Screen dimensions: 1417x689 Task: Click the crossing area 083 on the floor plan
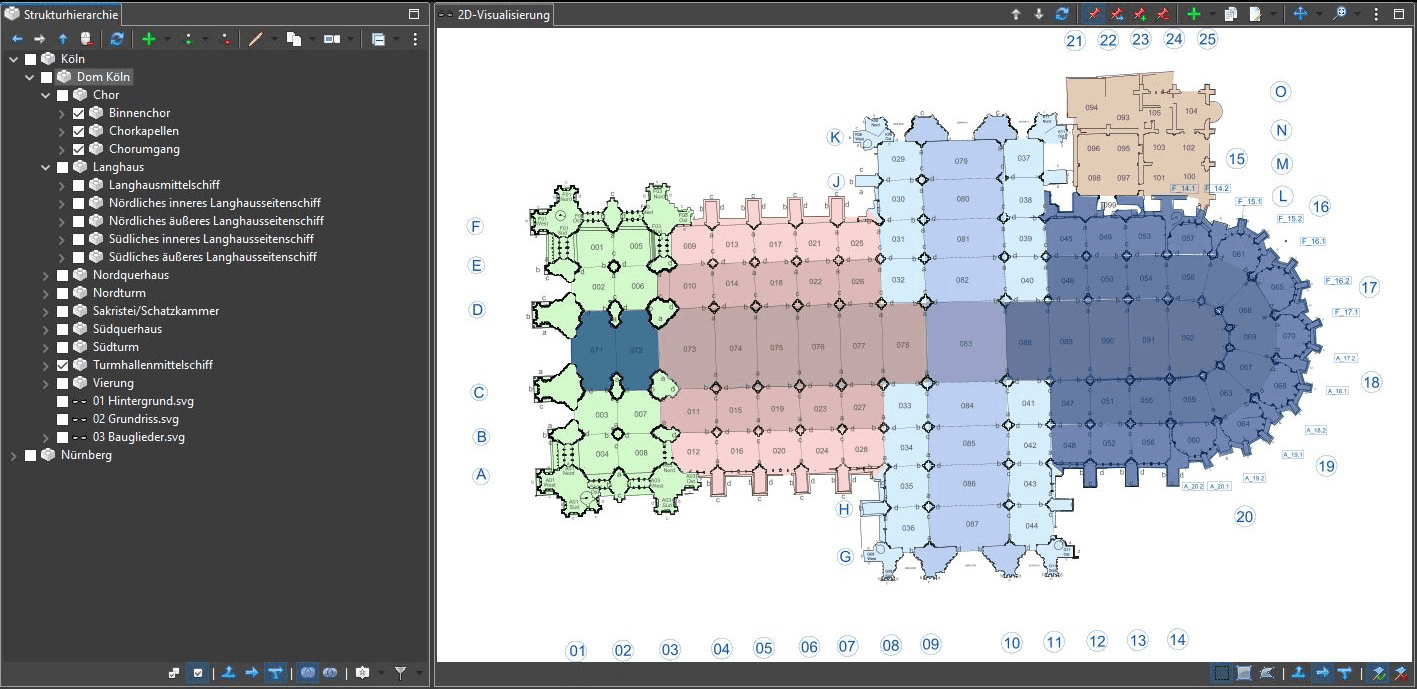pos(965,343)
